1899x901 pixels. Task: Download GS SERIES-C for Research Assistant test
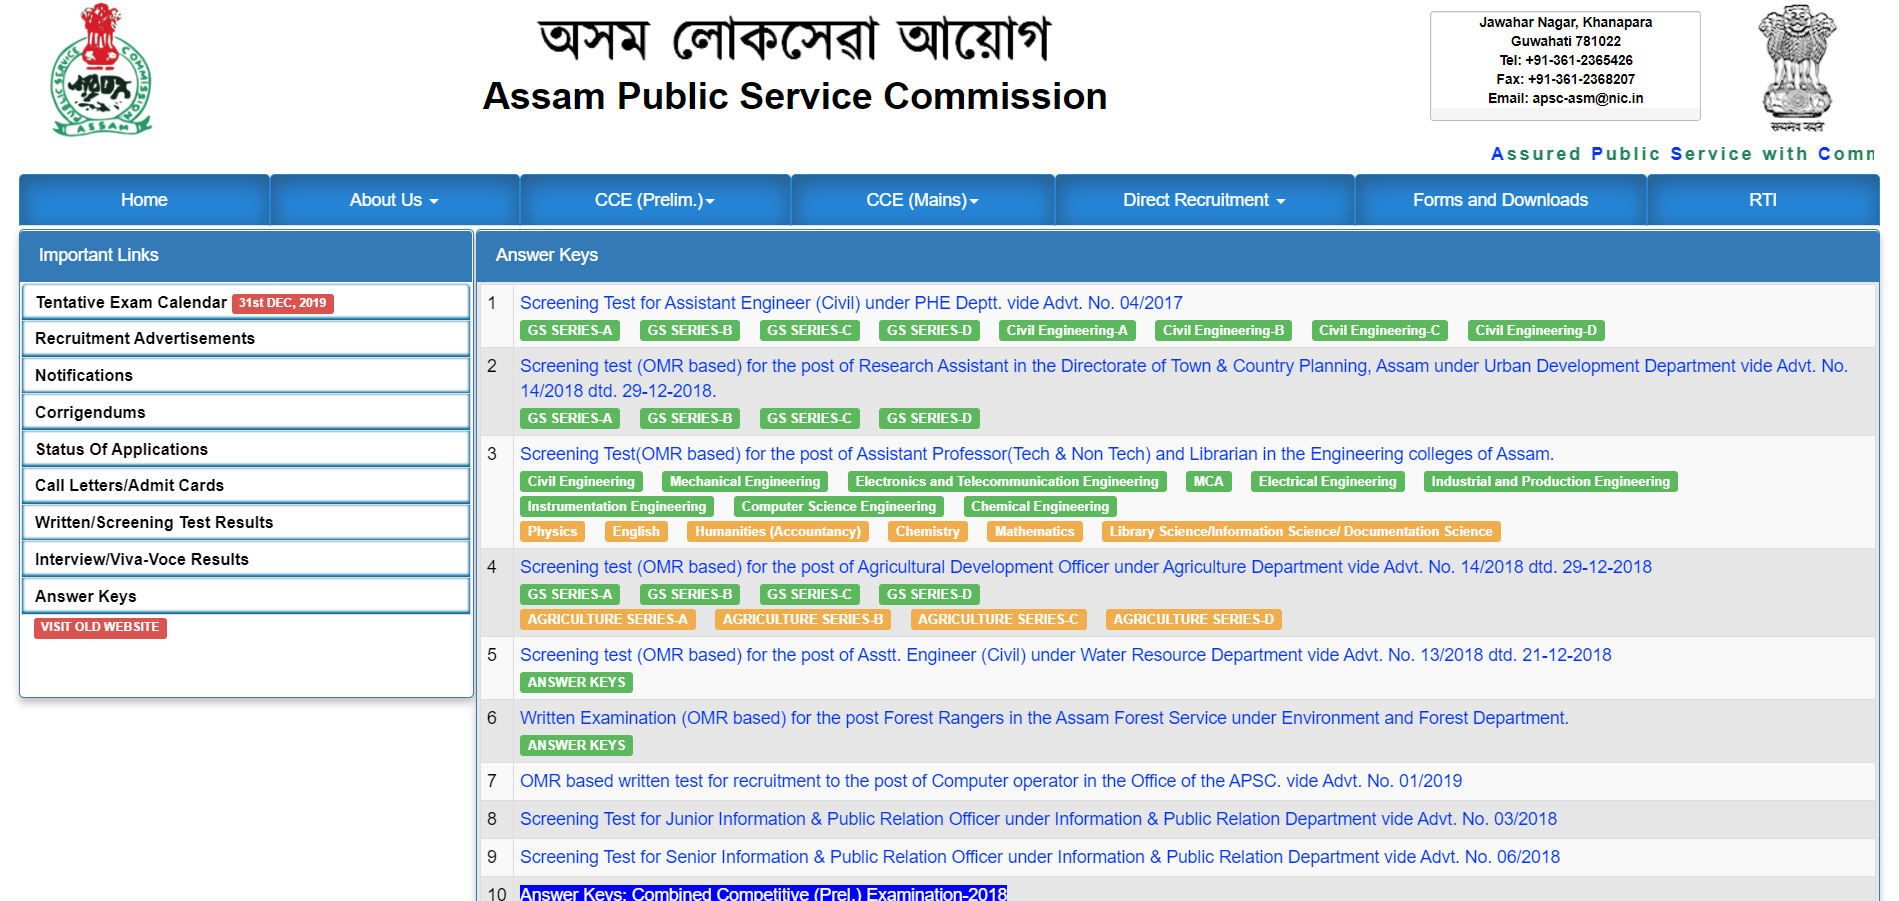[810, 418]
